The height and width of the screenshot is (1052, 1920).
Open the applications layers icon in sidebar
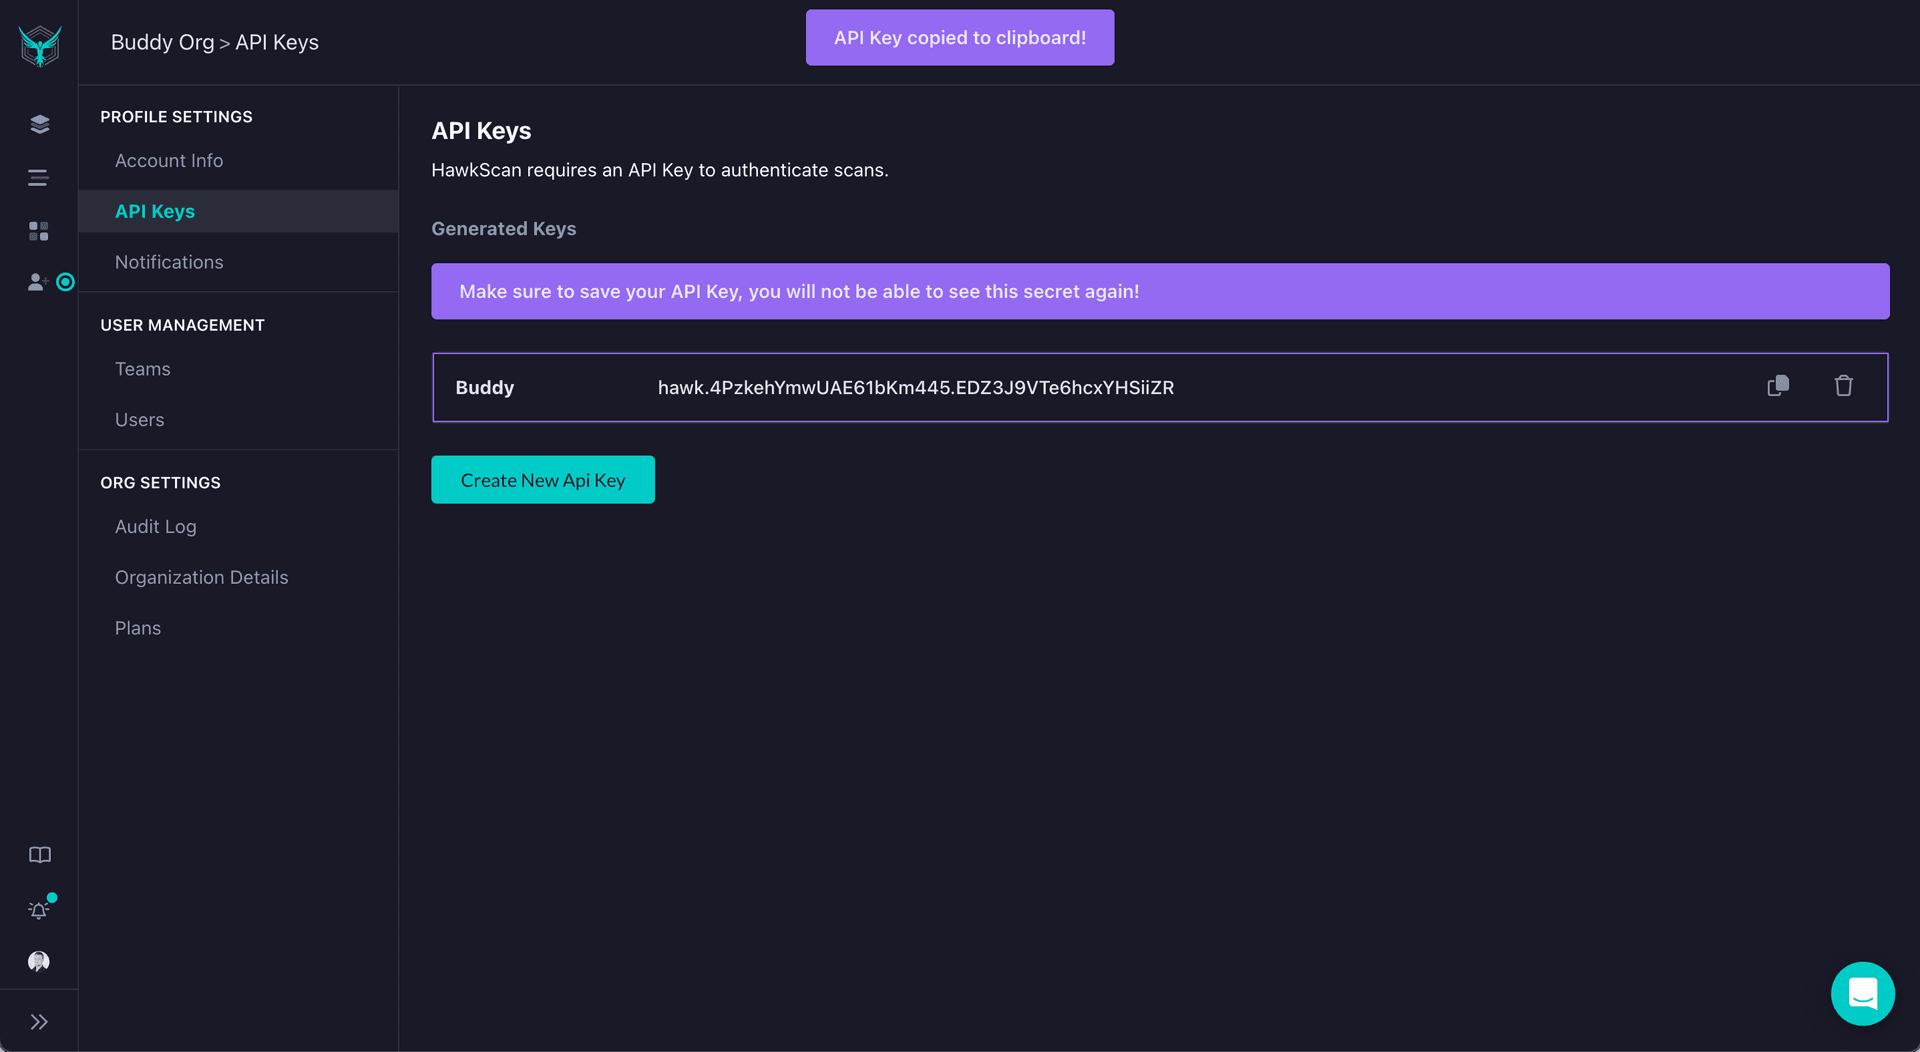point(39,124)
